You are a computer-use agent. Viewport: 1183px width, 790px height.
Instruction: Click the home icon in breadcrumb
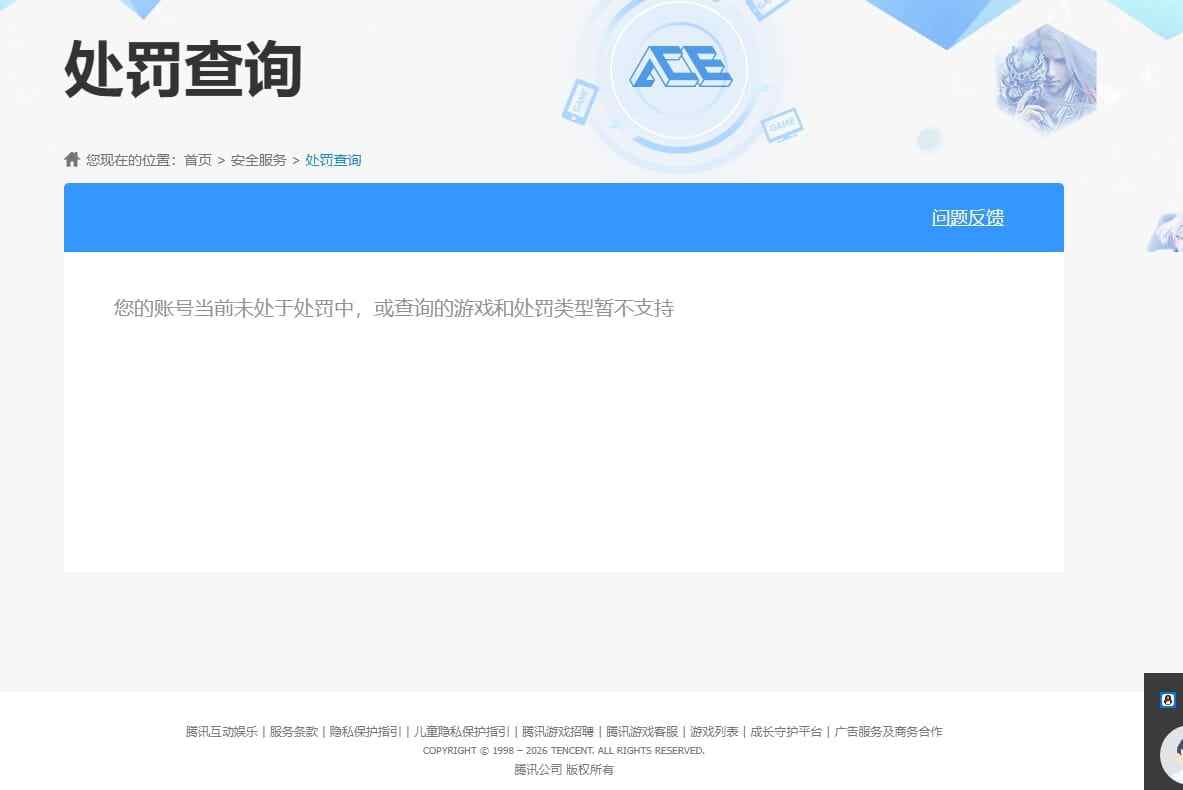72,159
